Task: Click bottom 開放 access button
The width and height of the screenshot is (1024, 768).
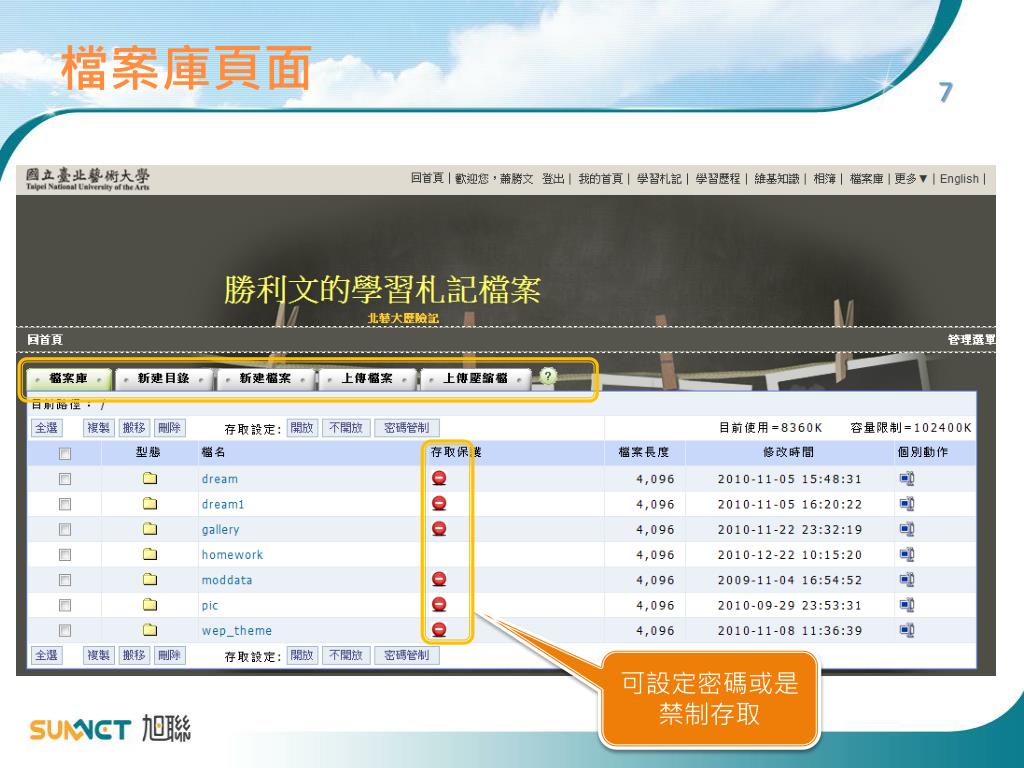Action: point(302,655)
